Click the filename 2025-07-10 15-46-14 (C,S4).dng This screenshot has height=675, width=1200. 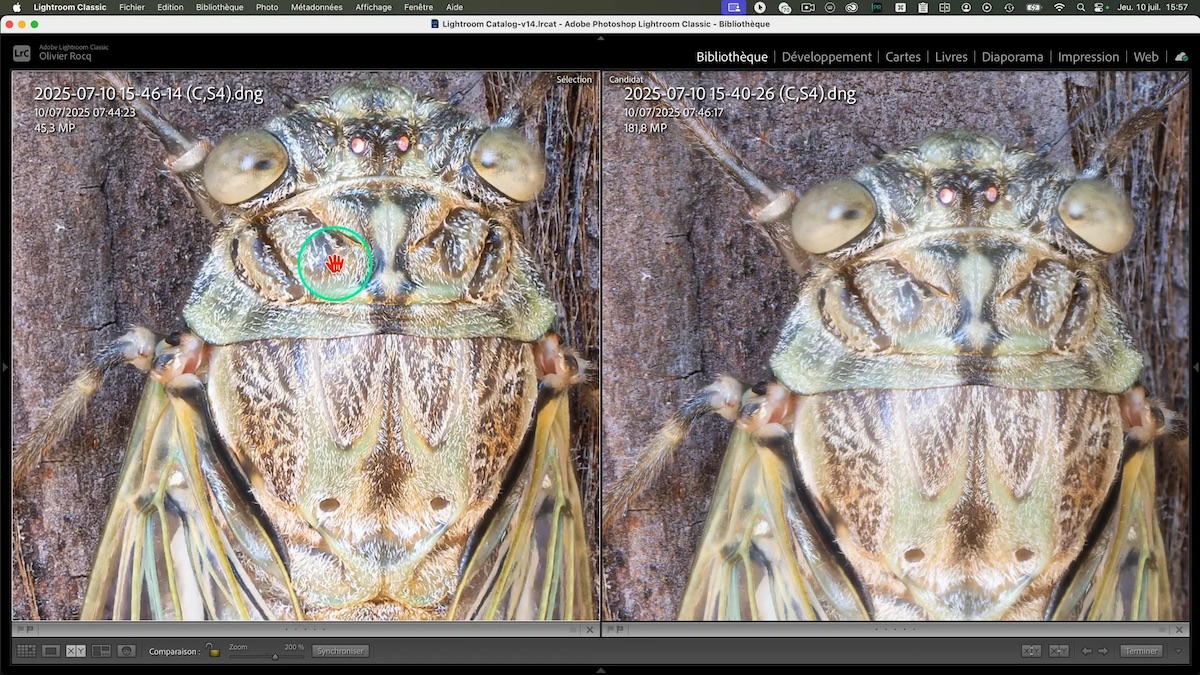pos(149,94)
